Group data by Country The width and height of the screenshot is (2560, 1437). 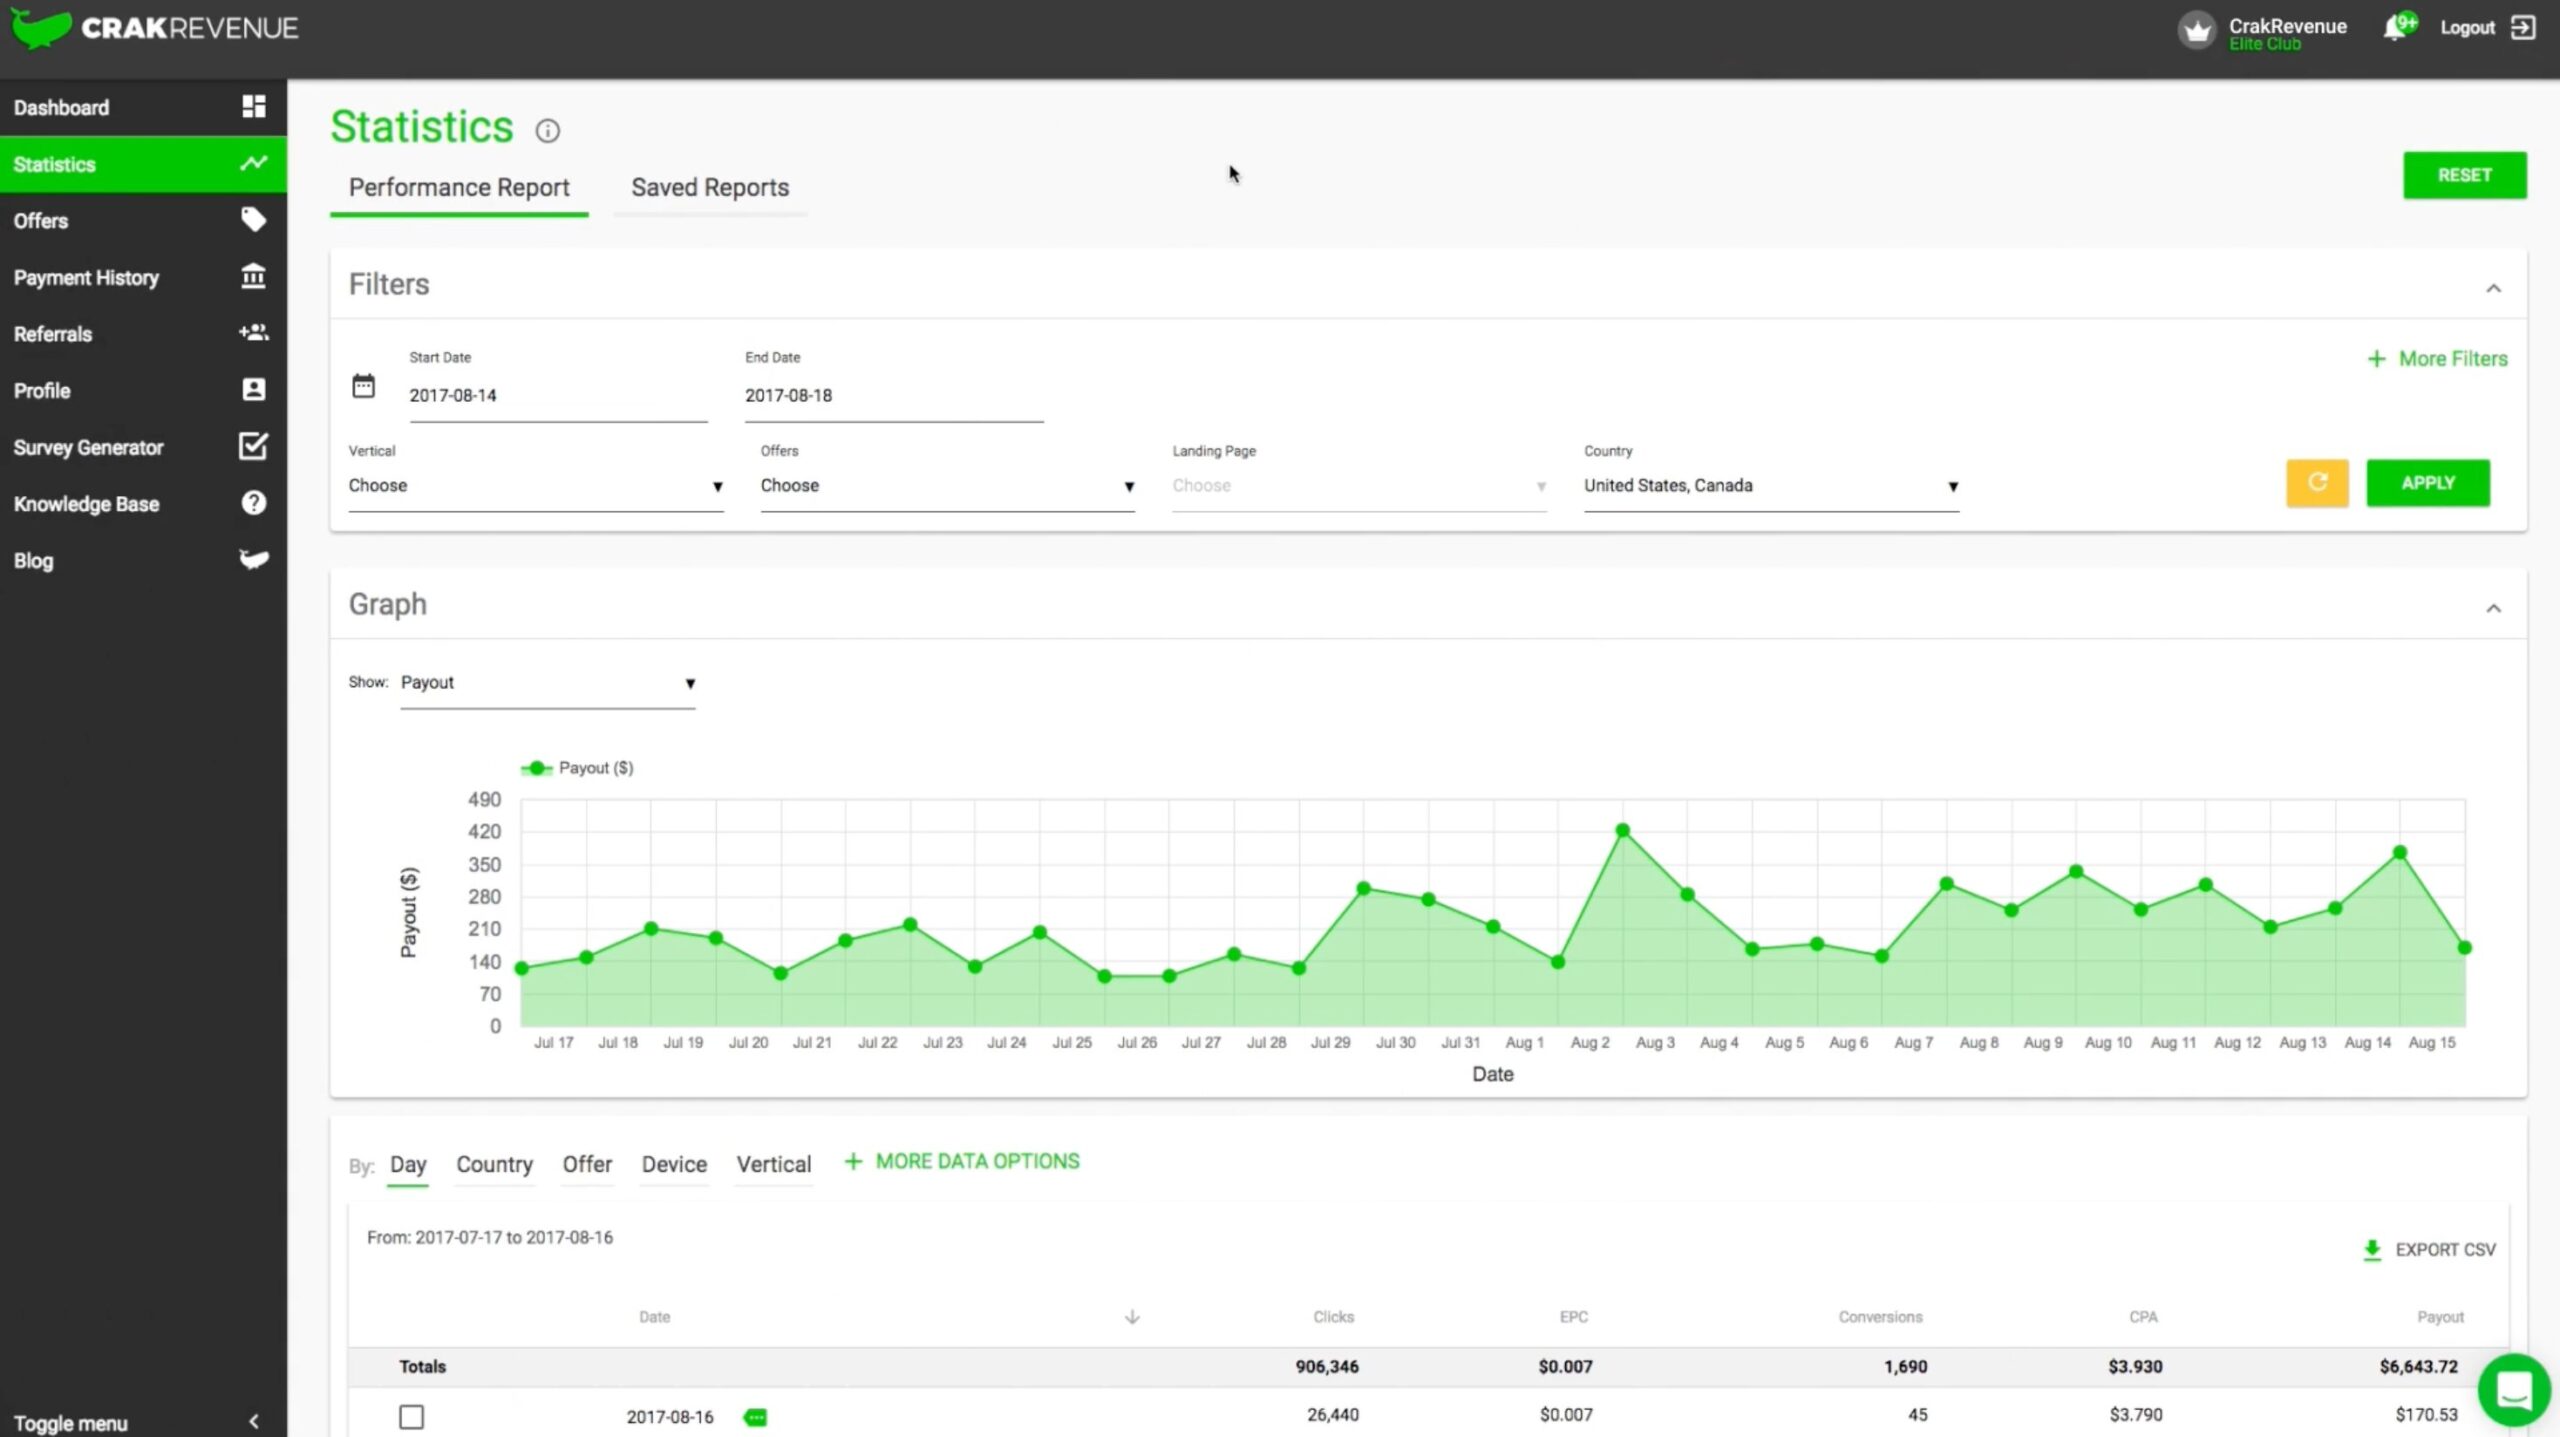pos(495,1164)
